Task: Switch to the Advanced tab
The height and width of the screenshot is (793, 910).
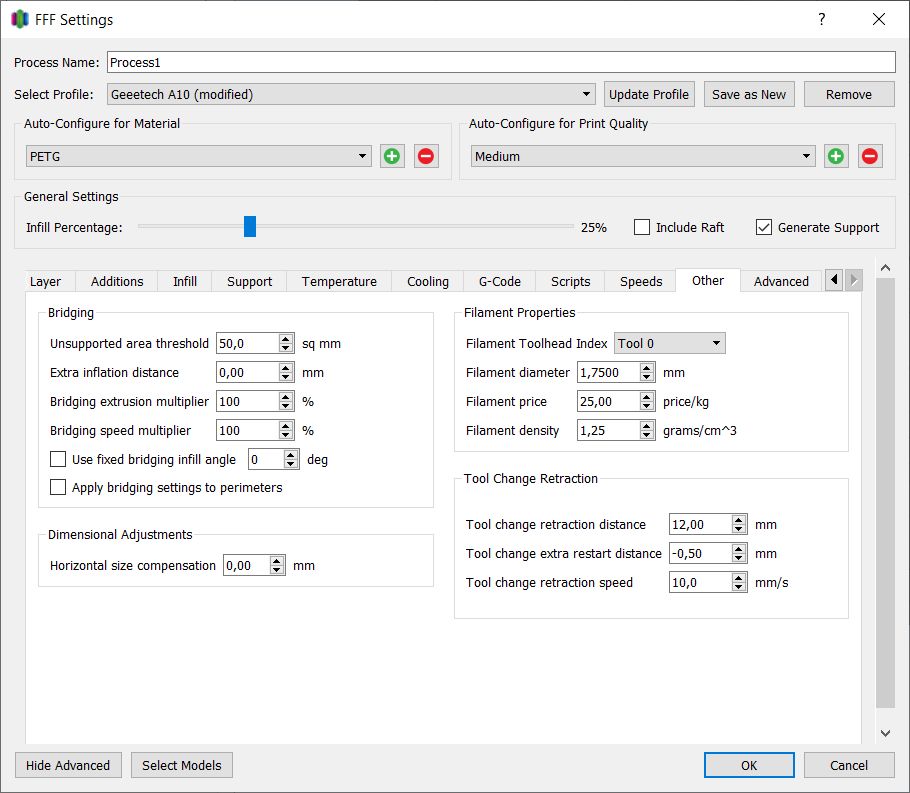Action: (781, 282)
